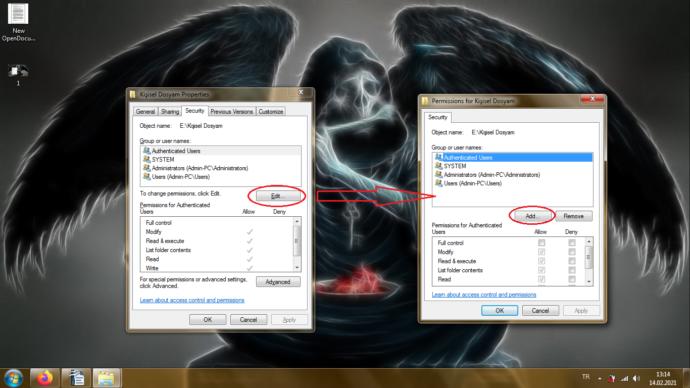Toggle Full control Deny checkbox
The width and height of the screenshot is (690, 388).
pyautogui.click(x=572, y=243)
